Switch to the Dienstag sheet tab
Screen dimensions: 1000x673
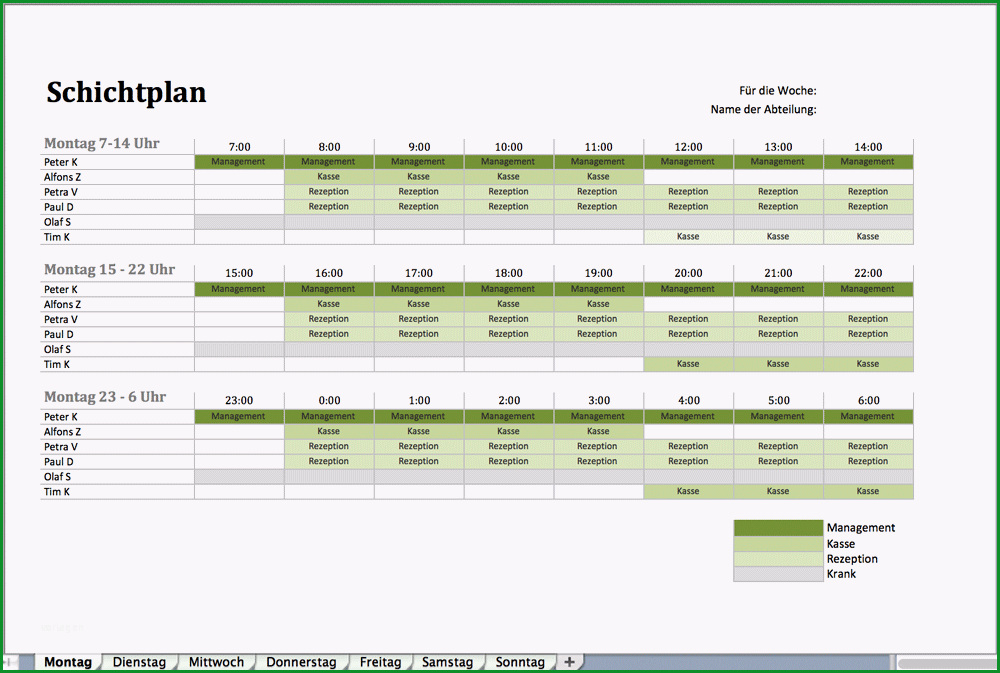click(139, 662)
